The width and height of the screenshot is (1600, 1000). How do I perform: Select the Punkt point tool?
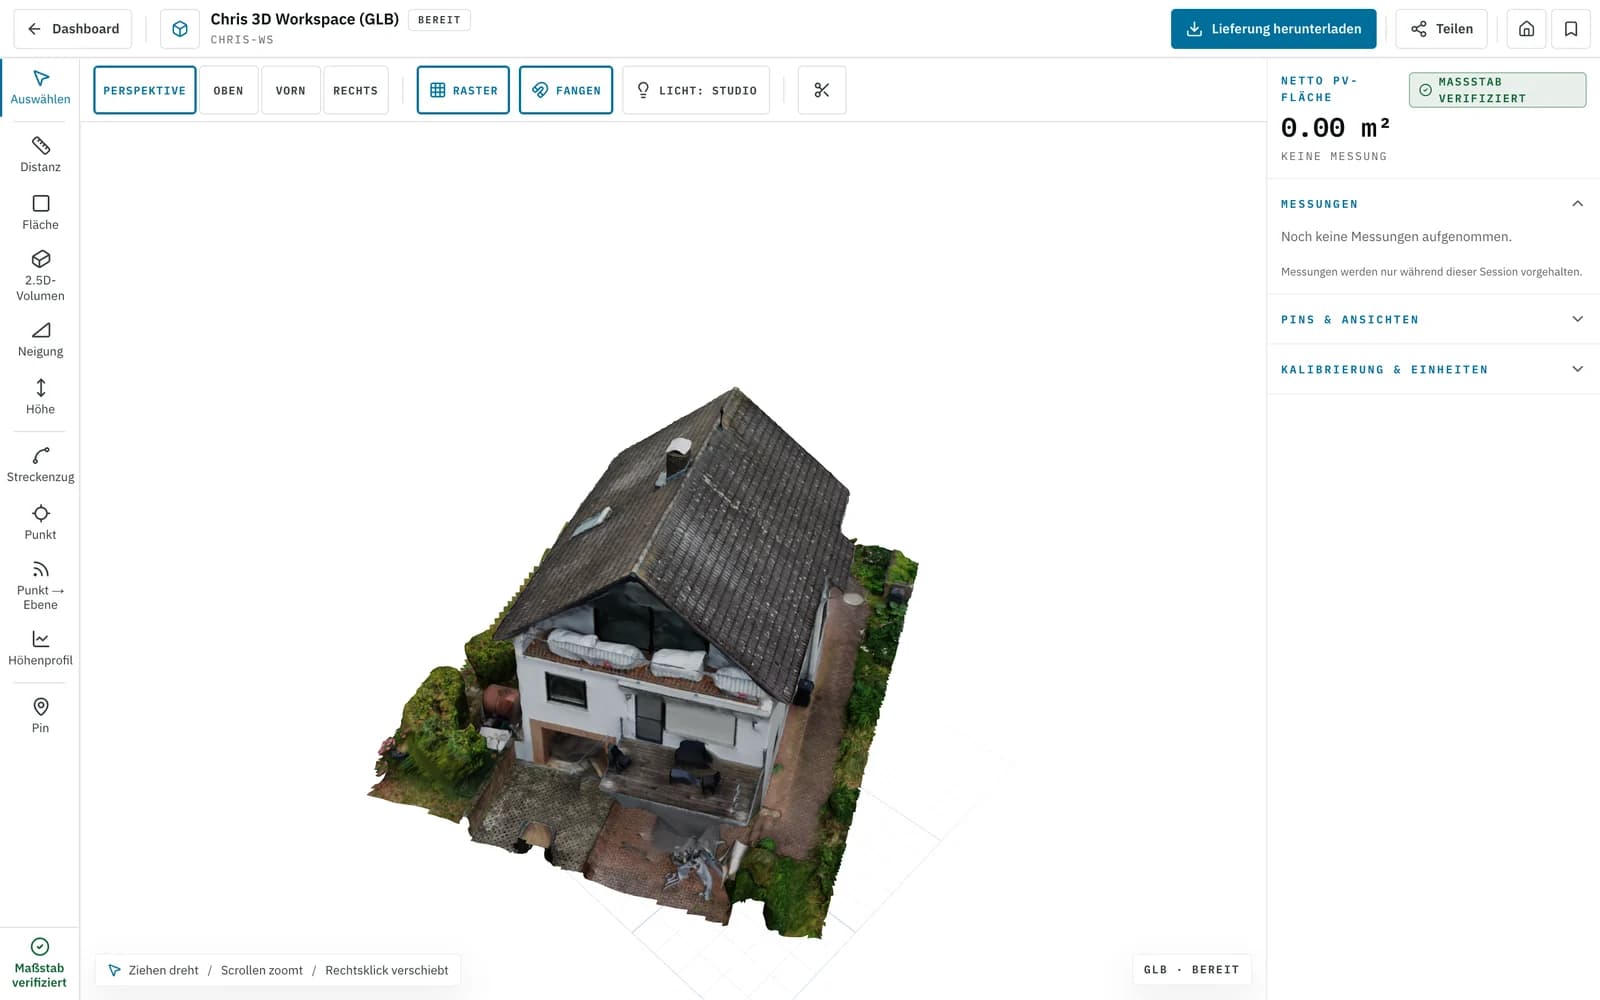tap(40, 523)
